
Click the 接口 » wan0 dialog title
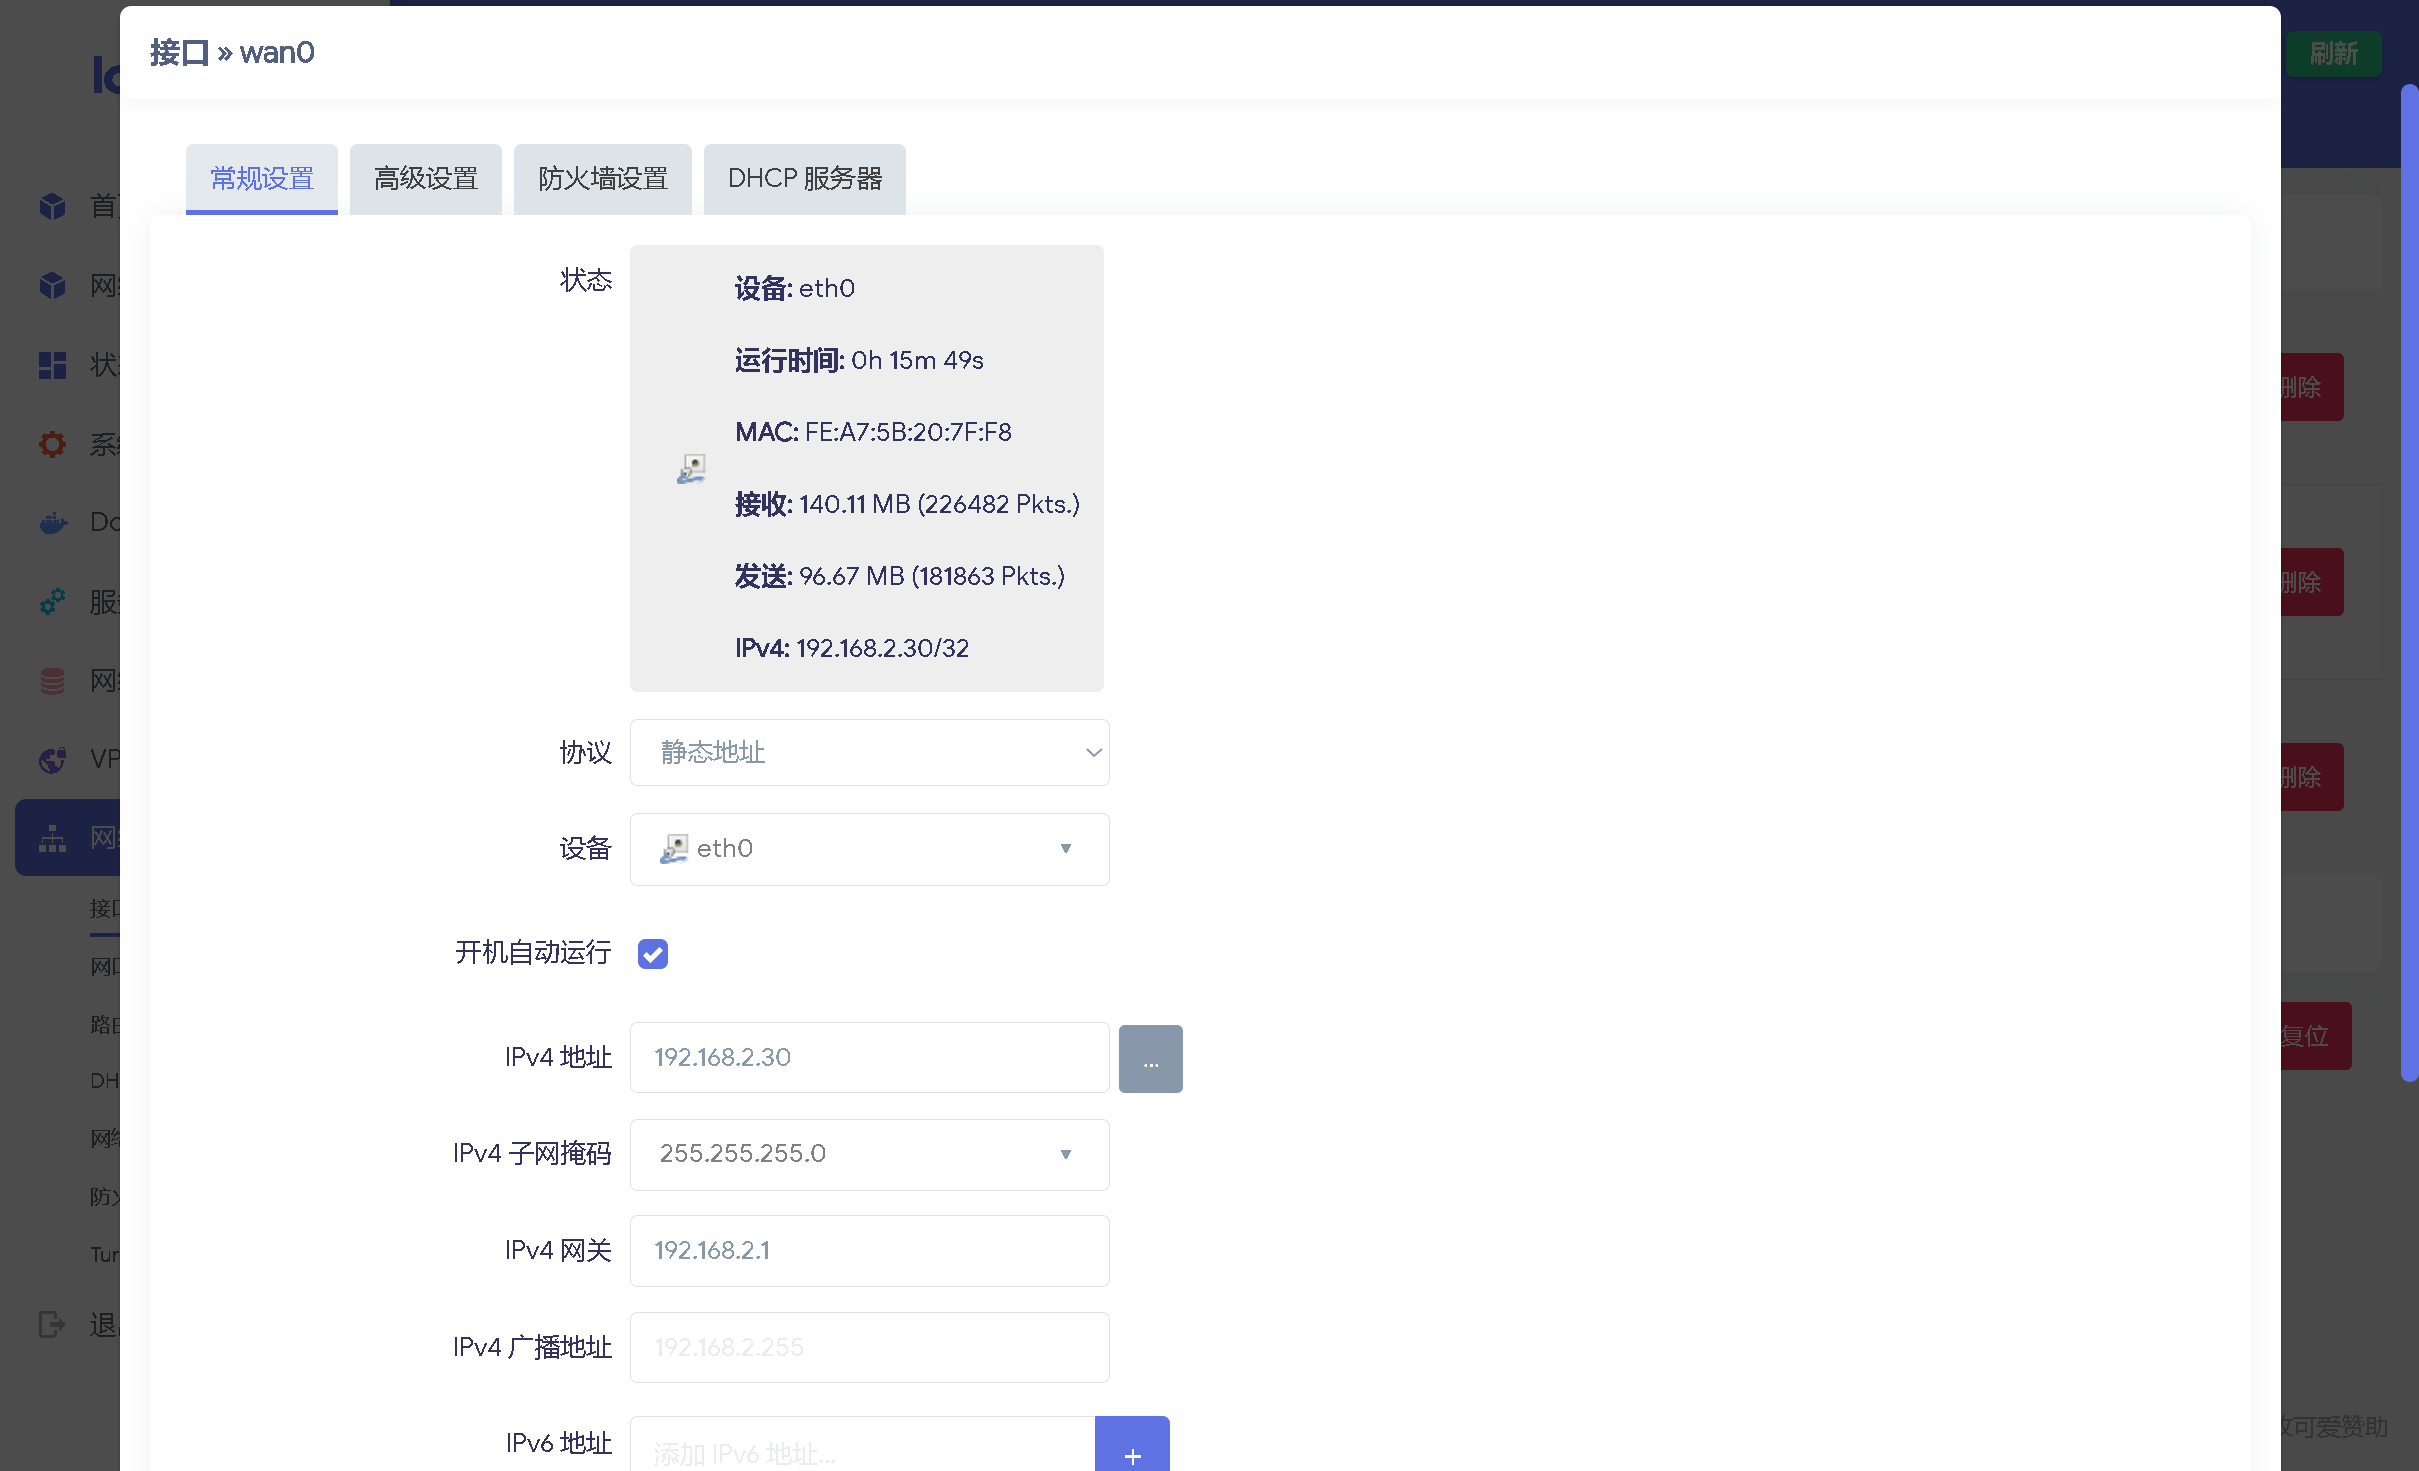(x=232, y=52)
